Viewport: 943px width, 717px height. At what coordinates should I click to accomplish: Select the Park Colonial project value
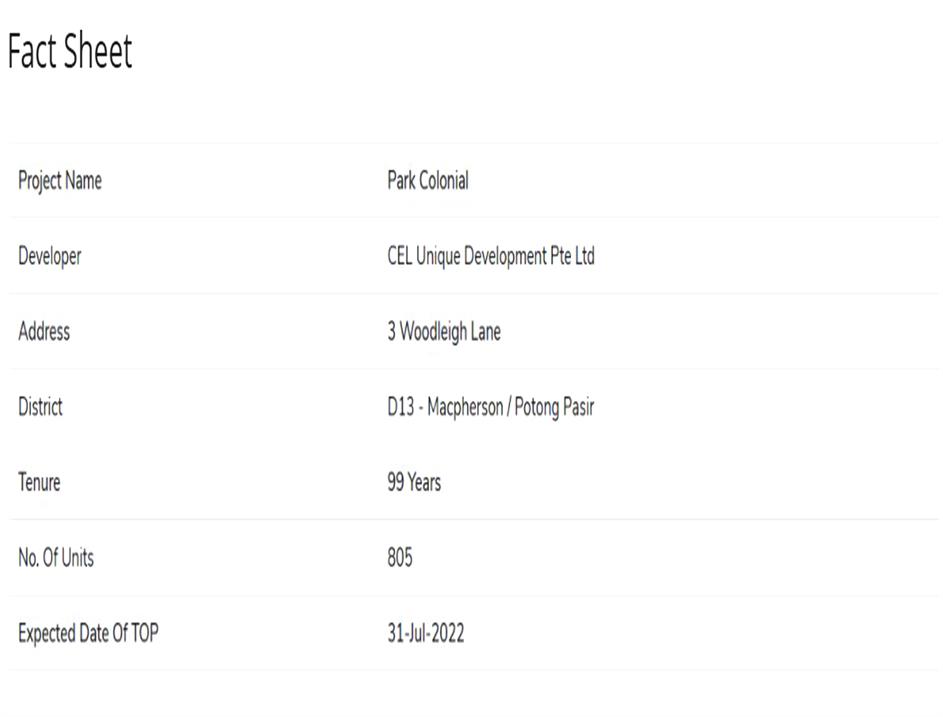tap(428, 181)
